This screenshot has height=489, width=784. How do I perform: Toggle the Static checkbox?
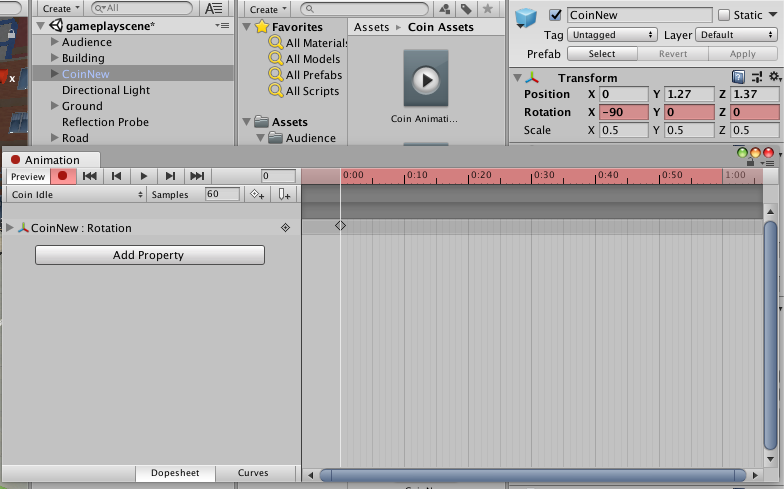pyautogui.click(x=724, y=15)
